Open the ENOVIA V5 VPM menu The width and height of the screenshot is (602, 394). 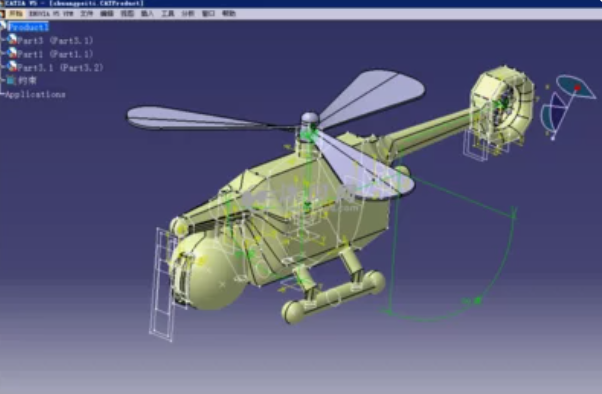[51, 13]
